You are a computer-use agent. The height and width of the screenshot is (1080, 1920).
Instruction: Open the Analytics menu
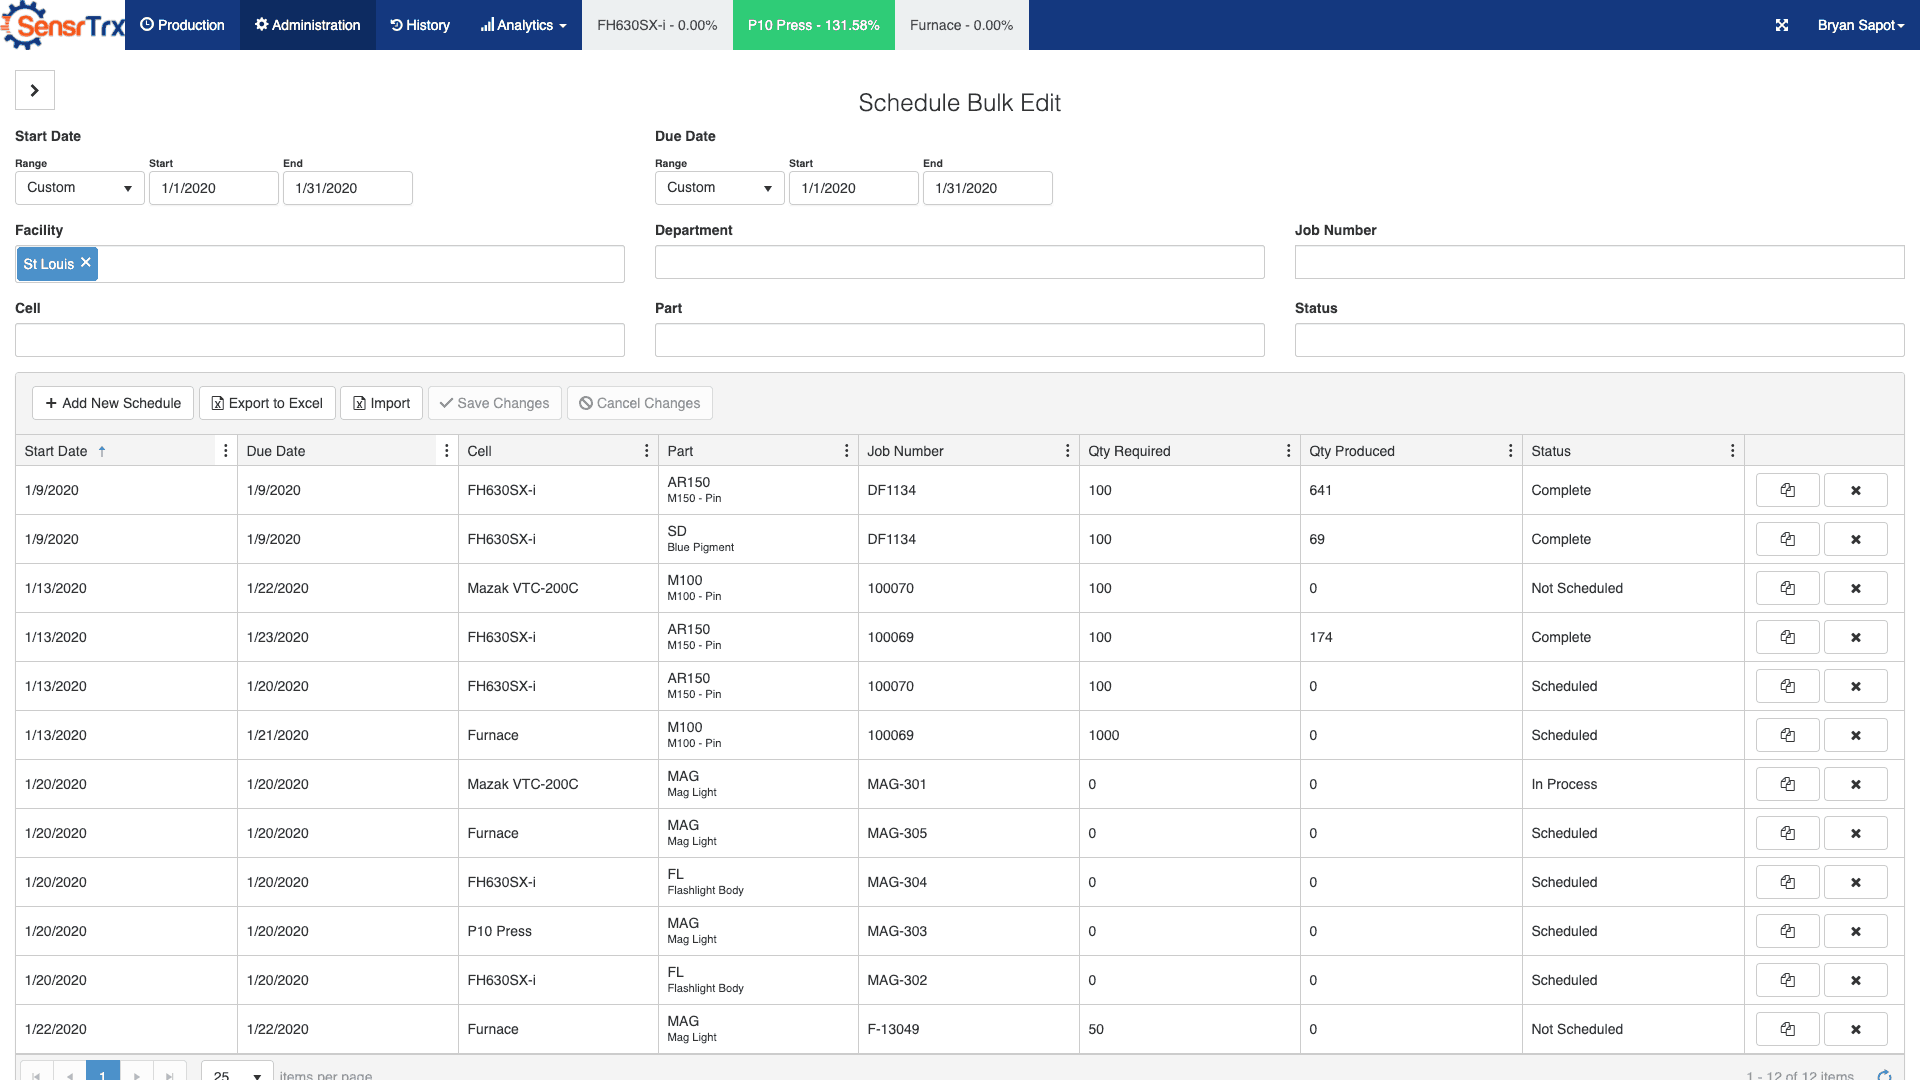(x=522, y=25)
